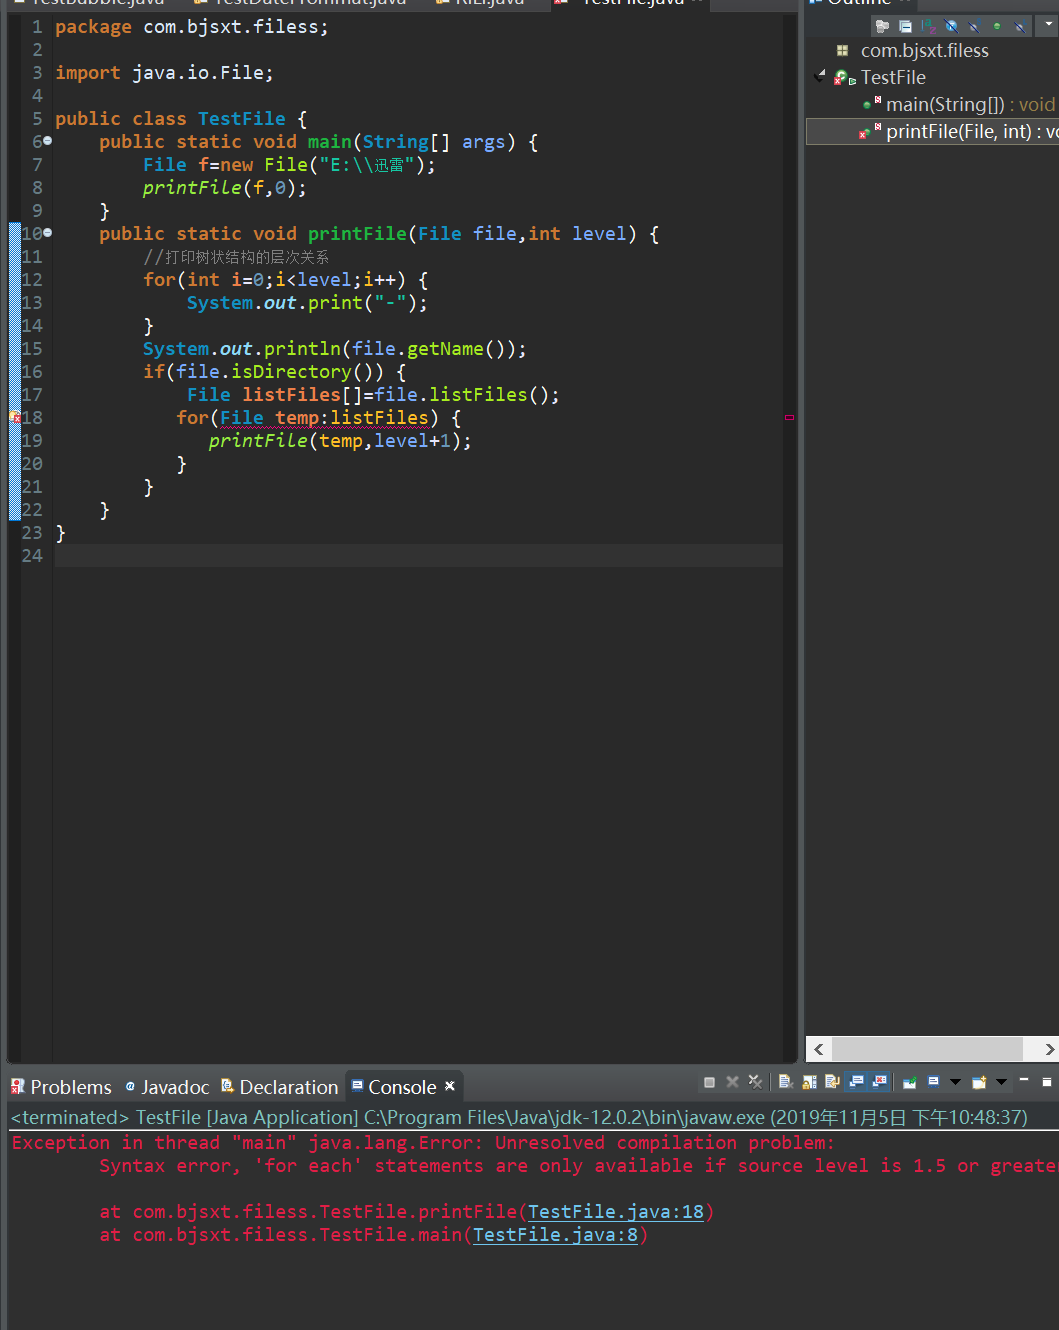Screen dimensions: 1059x1330
Task: Toggle Word Wrap in the Console toolbar
Action: [x=832, y=1082]
